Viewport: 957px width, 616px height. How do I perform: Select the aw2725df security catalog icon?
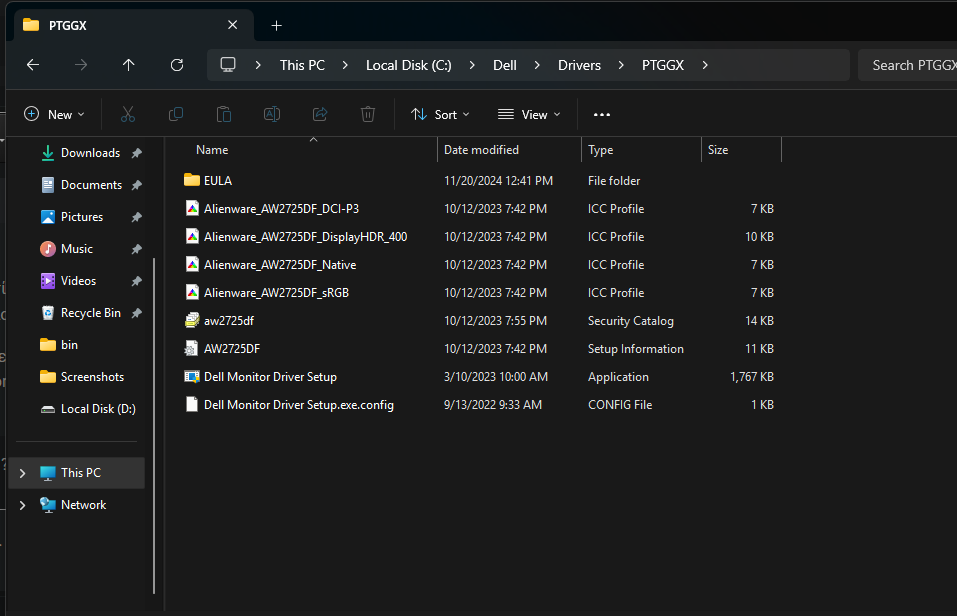192,321
